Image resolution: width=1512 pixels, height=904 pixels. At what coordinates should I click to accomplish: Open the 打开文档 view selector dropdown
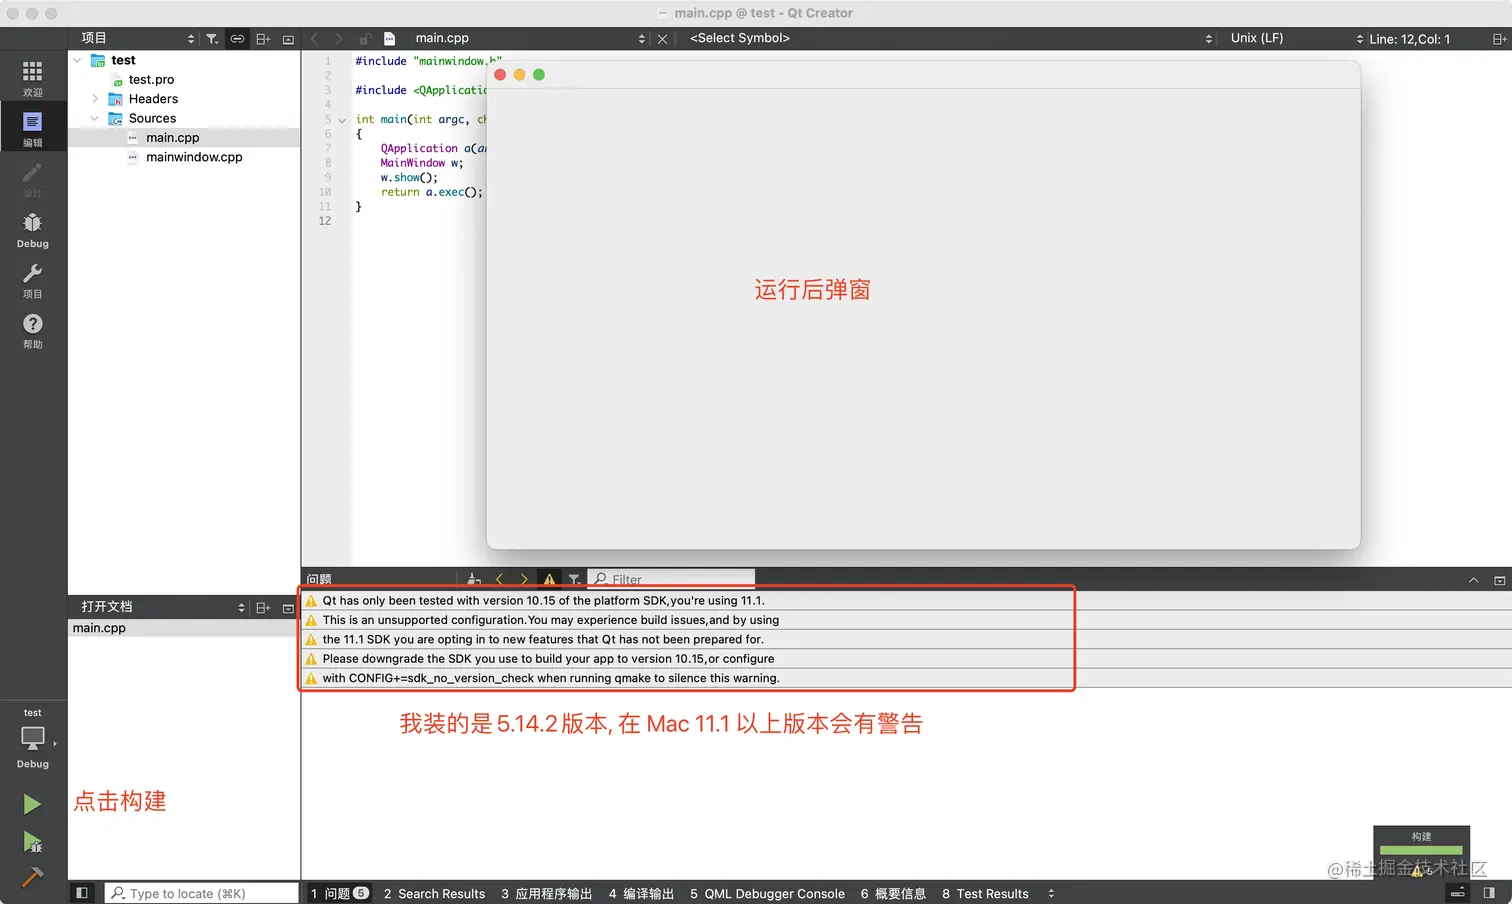[163, 607]
